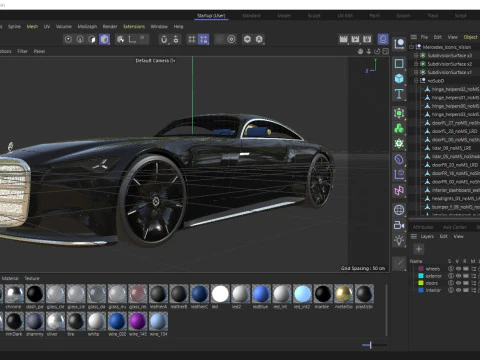Click the Points mode icon in top toolbar
This screenshot has width=480, height=360.
coord(68,39)
